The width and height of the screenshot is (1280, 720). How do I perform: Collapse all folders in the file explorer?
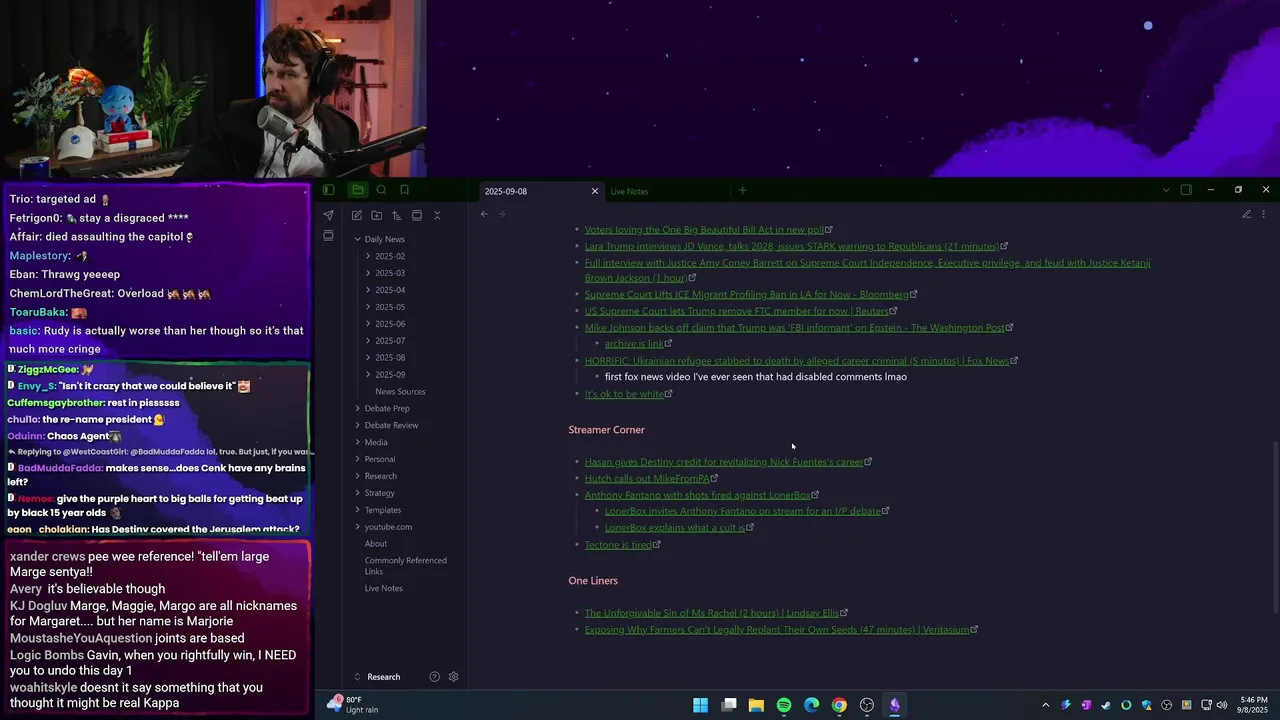pos(437,215)
